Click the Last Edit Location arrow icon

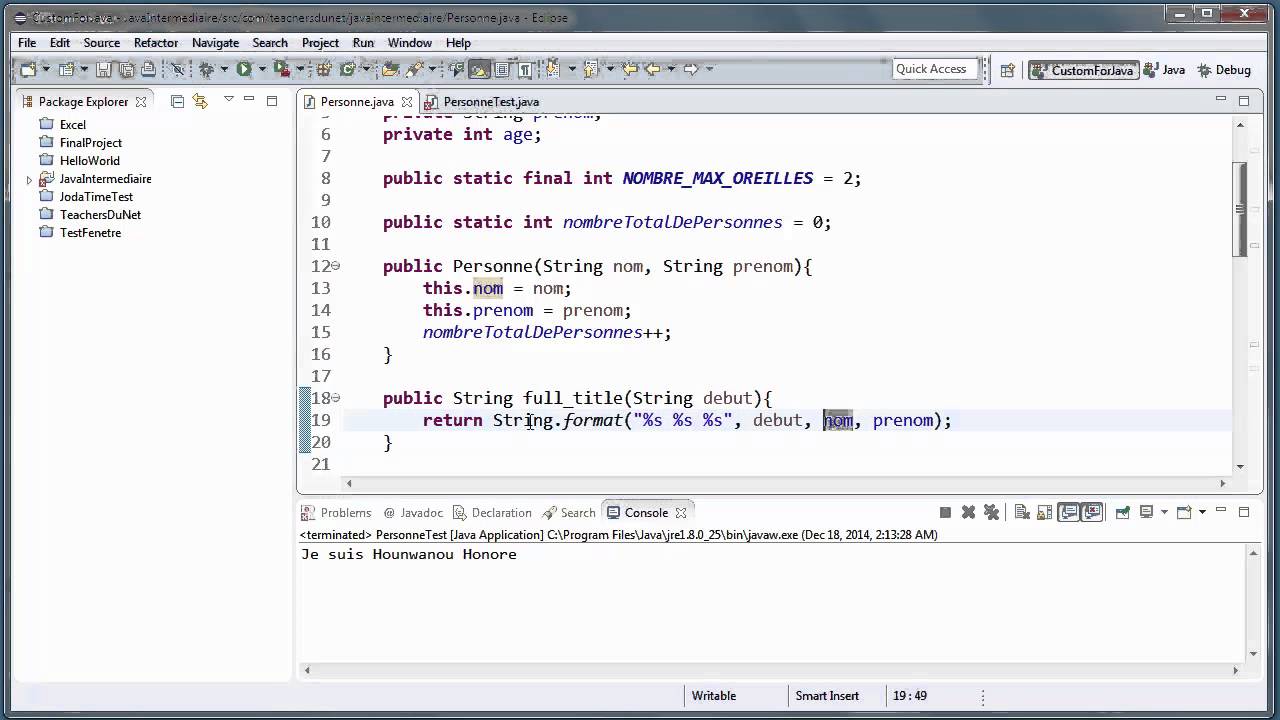point(630,69)
